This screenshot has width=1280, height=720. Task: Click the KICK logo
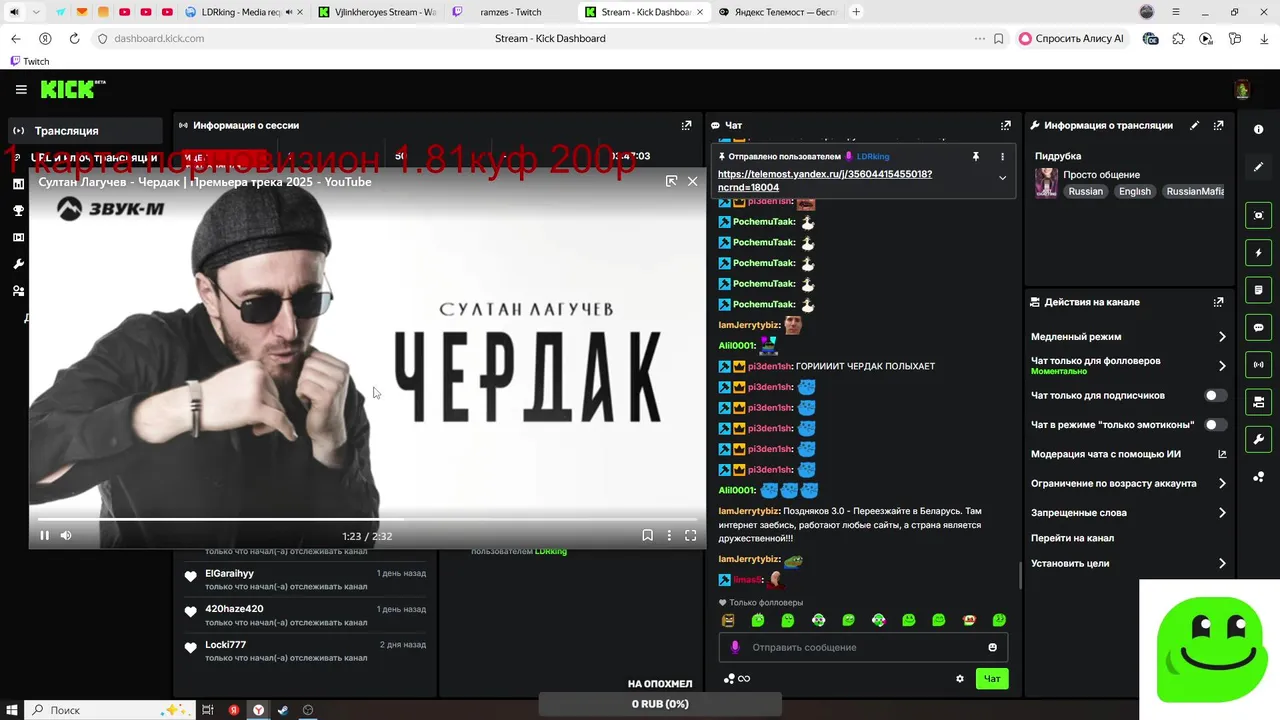[x=73, y=89]
